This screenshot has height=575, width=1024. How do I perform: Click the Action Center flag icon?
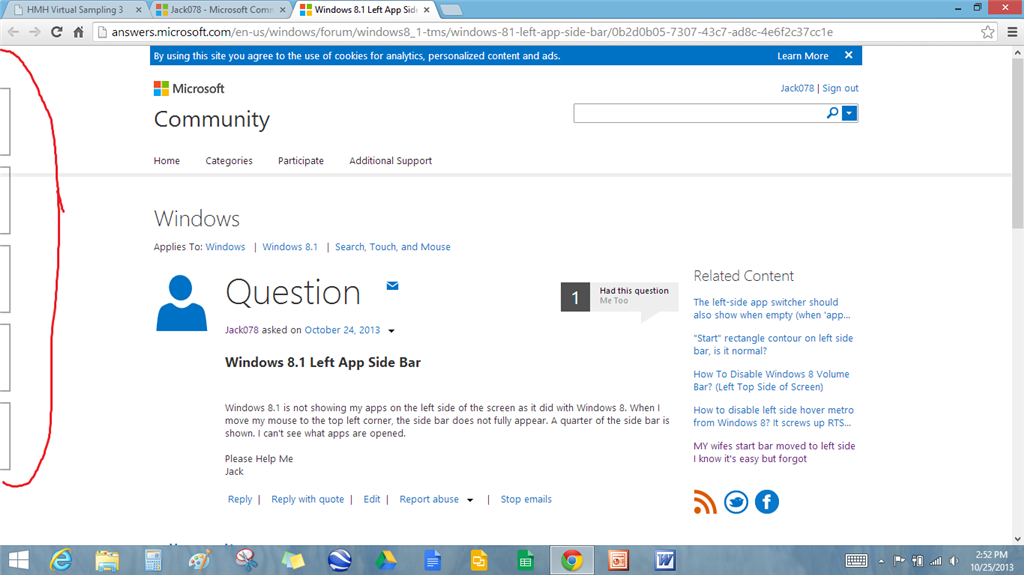(x=899, y=561)
